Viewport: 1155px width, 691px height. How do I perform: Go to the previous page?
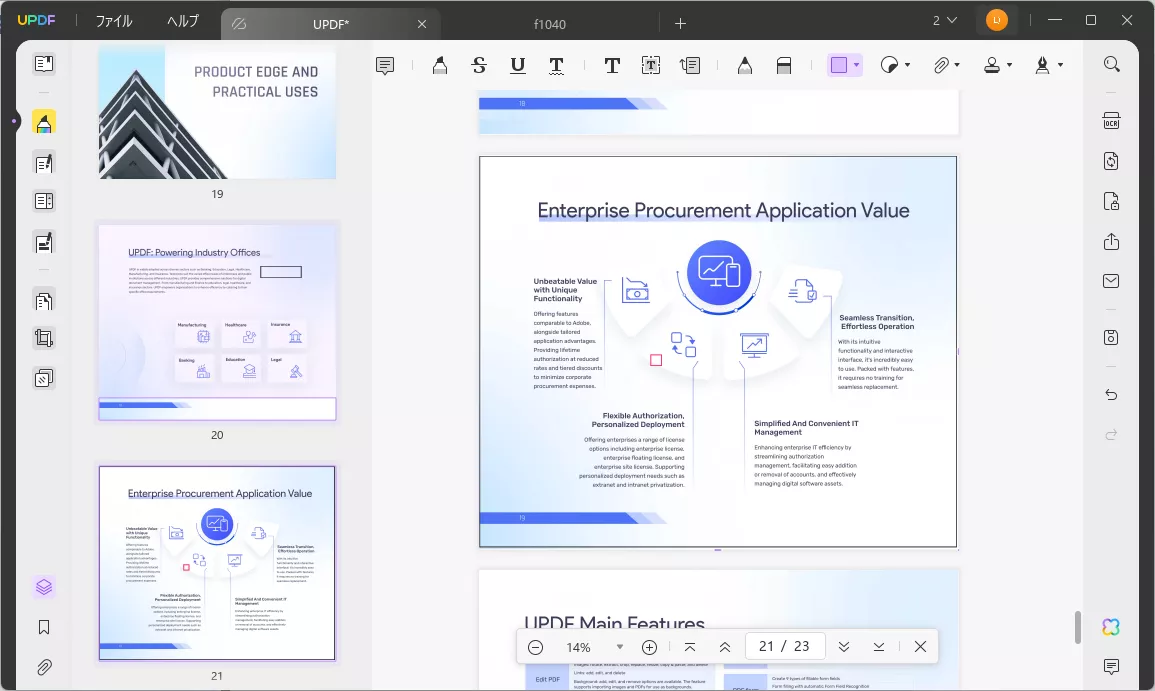pos(725,647)
